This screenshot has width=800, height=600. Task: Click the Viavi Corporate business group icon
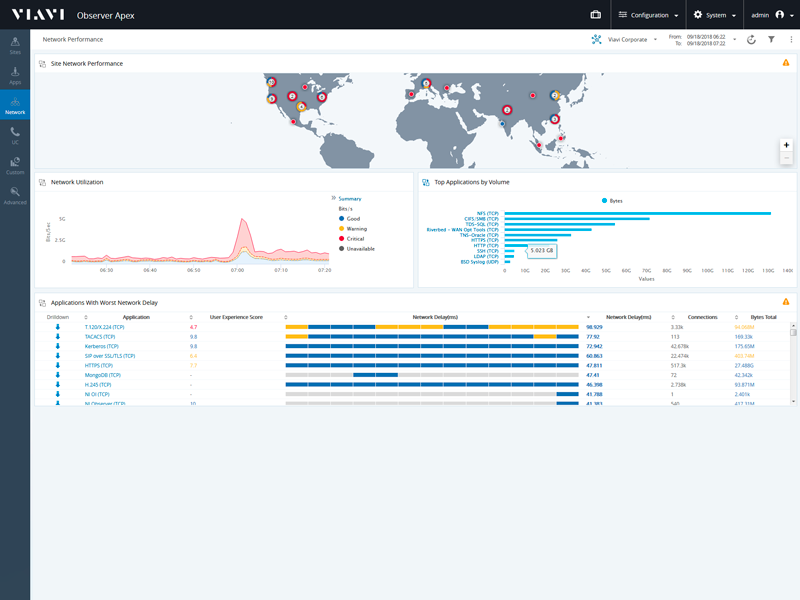click(596, 39)
